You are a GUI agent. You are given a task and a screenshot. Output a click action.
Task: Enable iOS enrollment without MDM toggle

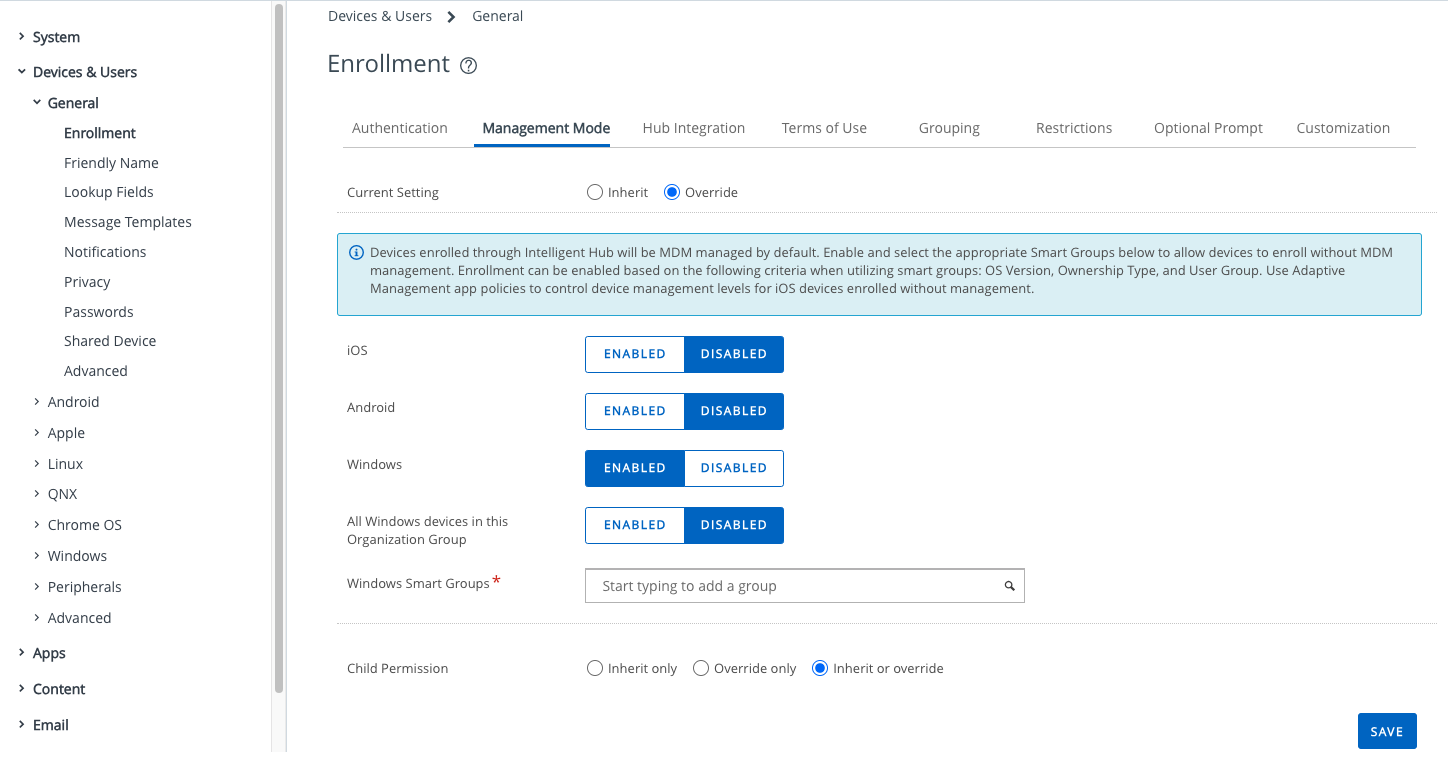click(x=634, y=354)
